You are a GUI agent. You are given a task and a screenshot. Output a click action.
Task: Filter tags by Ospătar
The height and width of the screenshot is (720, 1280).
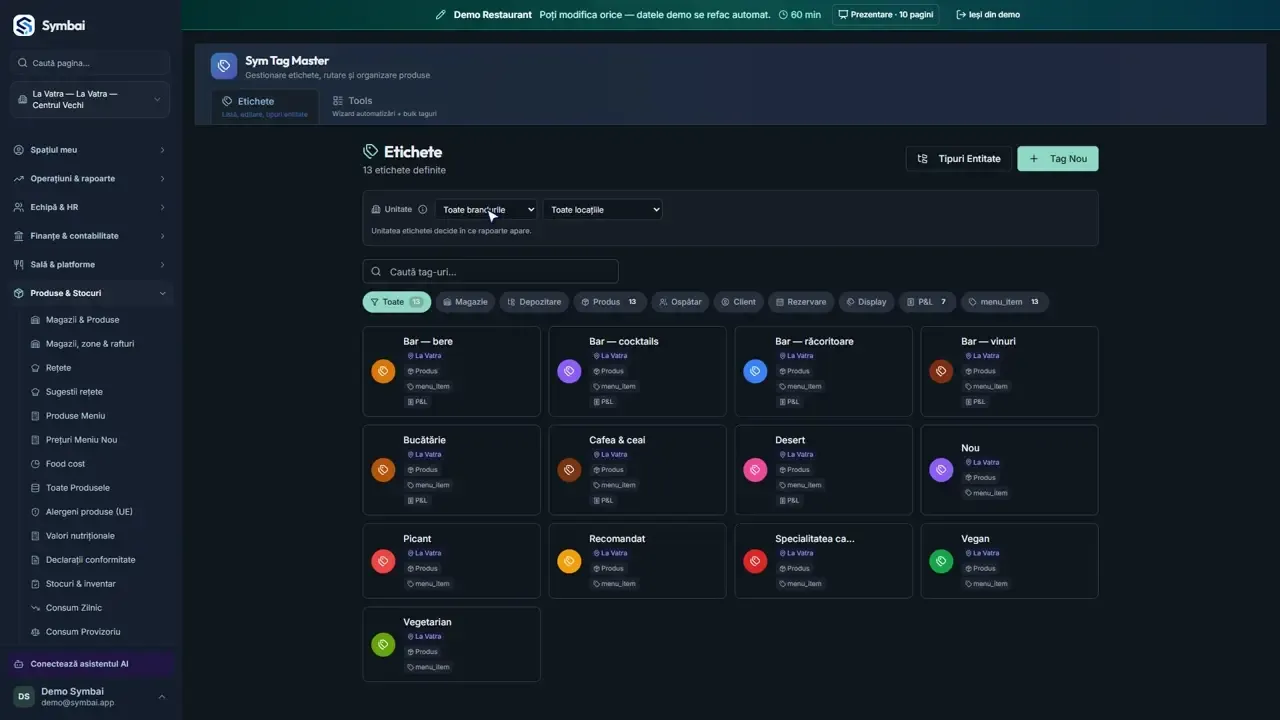coord(679,302)
